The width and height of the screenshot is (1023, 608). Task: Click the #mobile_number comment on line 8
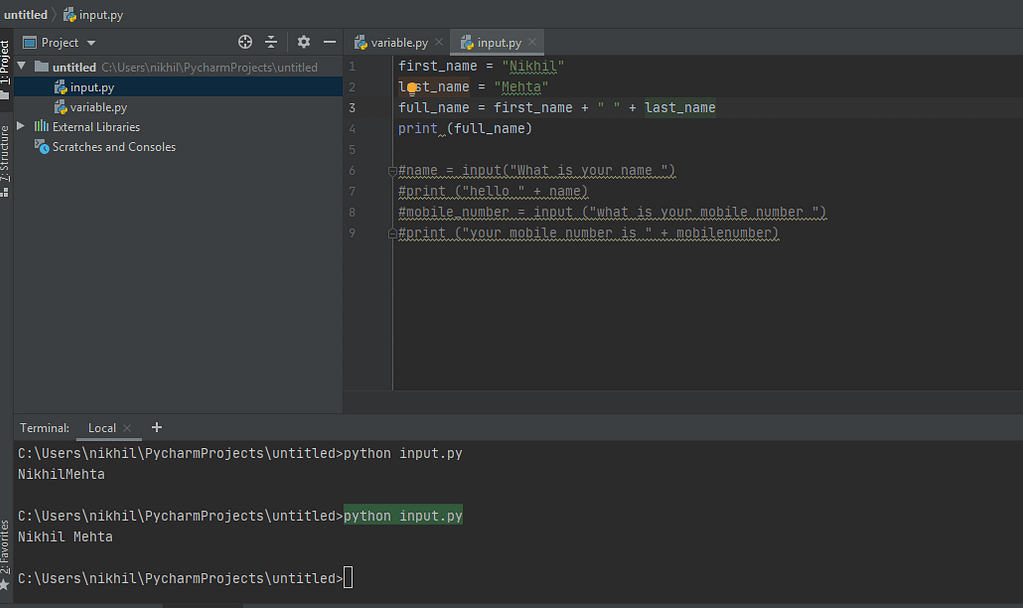[612, 212]
